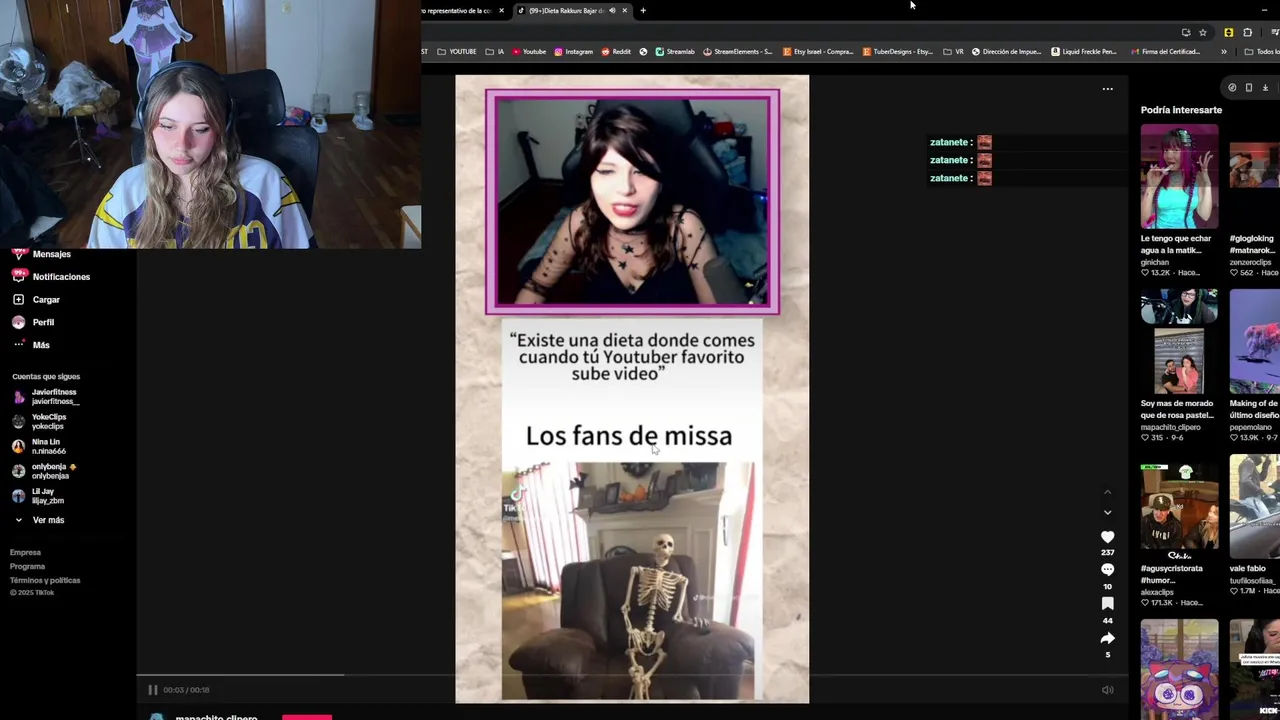The width and height of the screenshot is (1280, 720).
Task: Click the Perfil avatar icon
Action: pos(18,322)
